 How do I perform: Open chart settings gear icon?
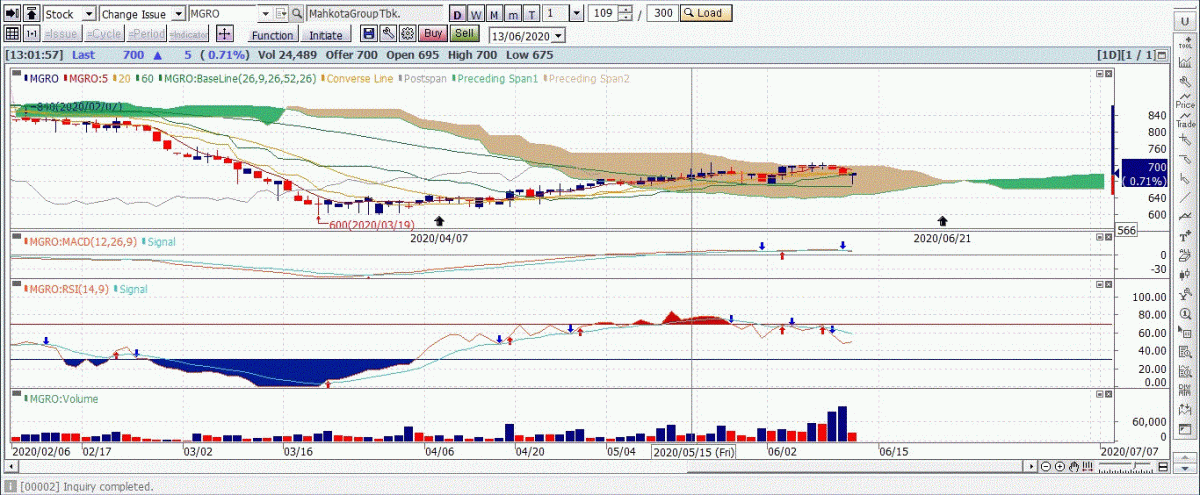tap(406, 34)
